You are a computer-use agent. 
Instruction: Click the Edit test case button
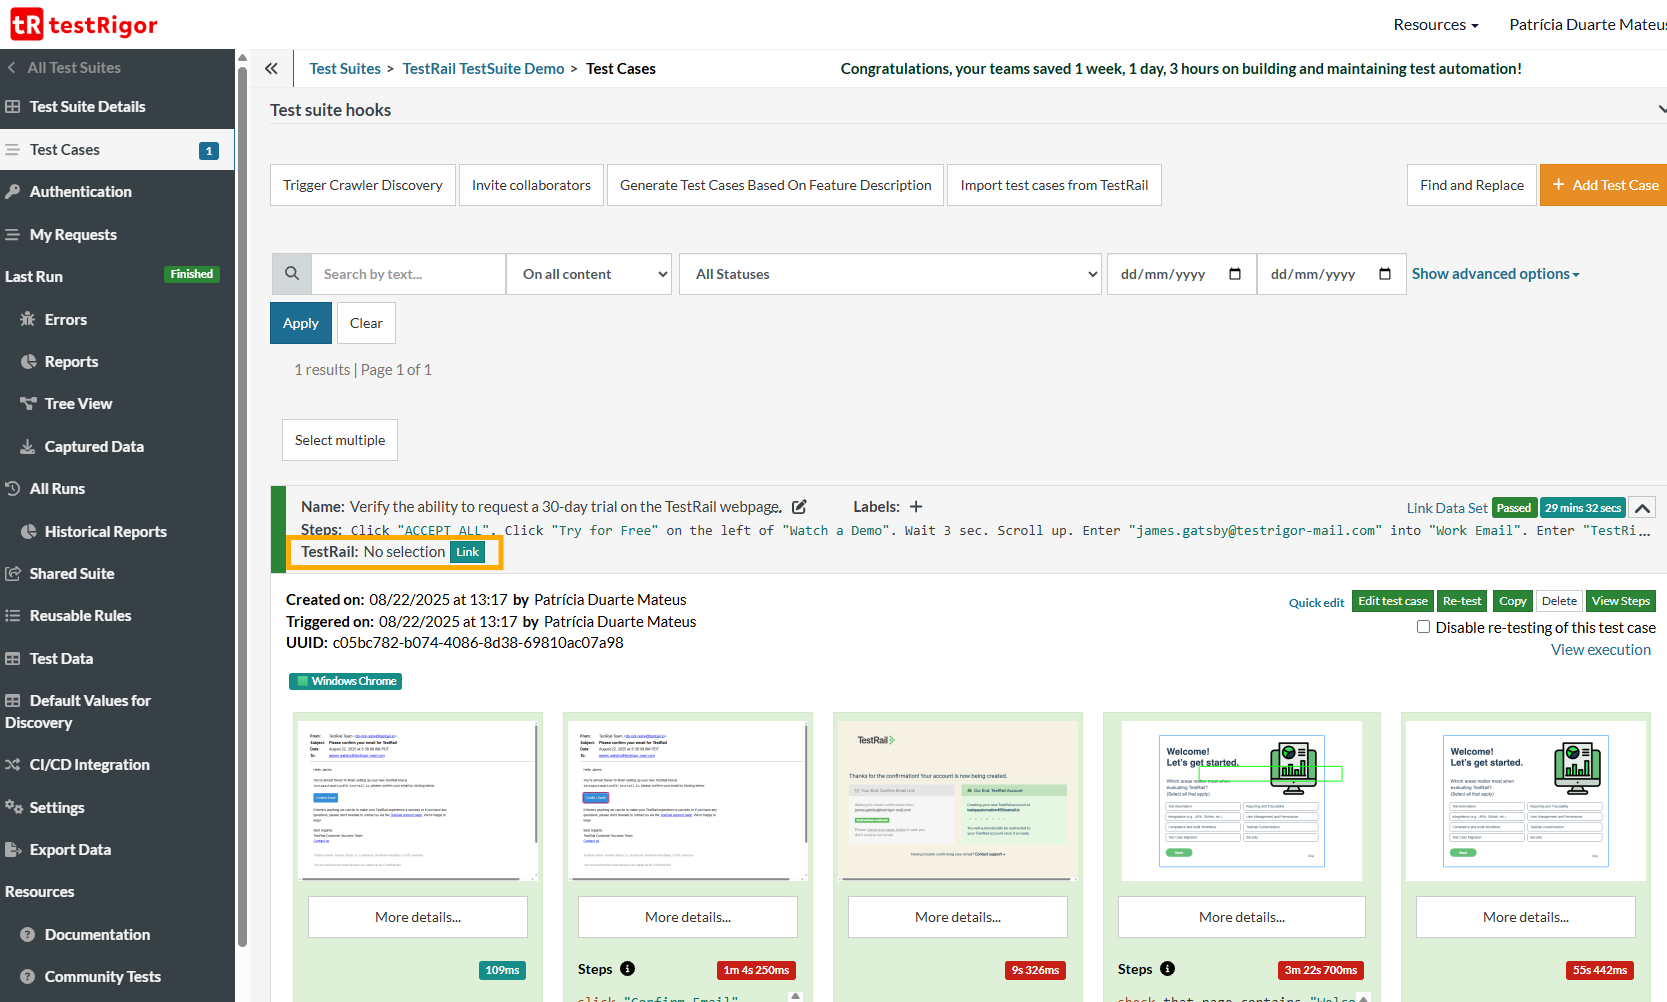click(1393, 601)
